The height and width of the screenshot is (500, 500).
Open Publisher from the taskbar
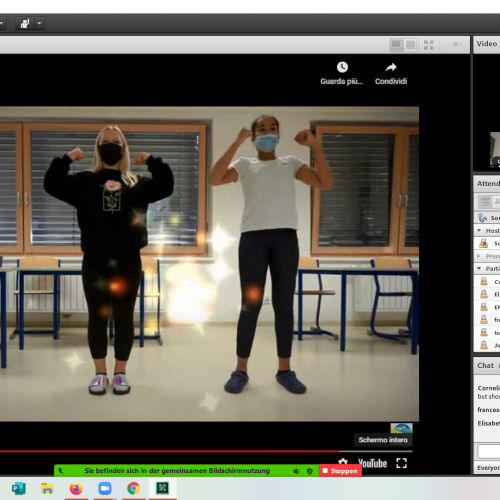[x=19, y=489]
